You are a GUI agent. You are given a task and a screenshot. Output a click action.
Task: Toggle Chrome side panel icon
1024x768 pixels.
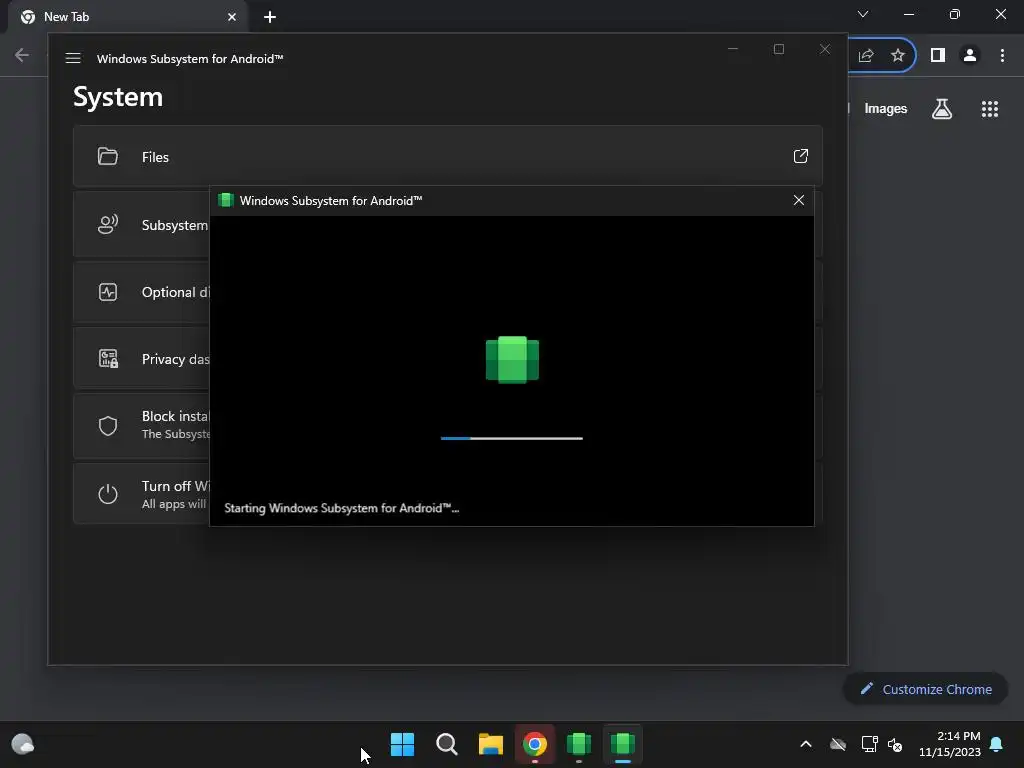[938, 56]
